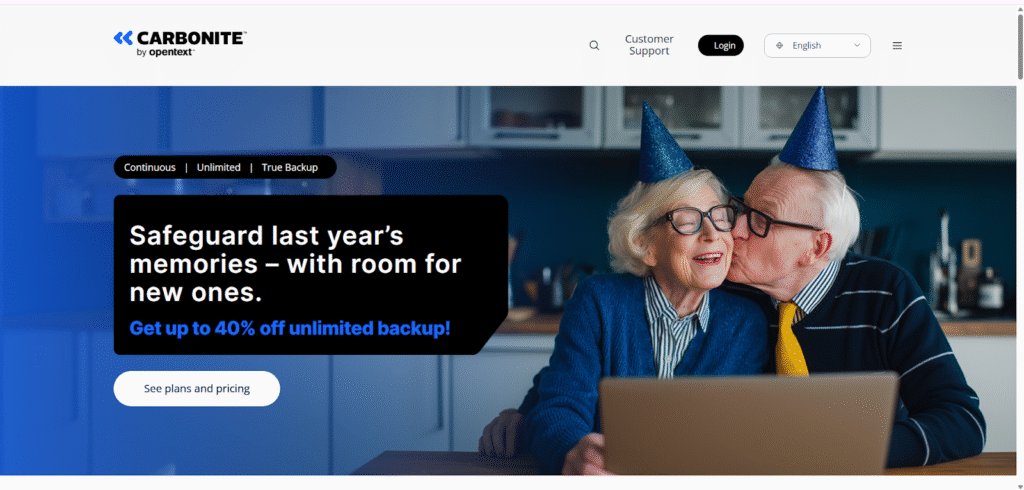Click the laptop in the hero image
Screen dimensions: 1024x490
point(748,423)
